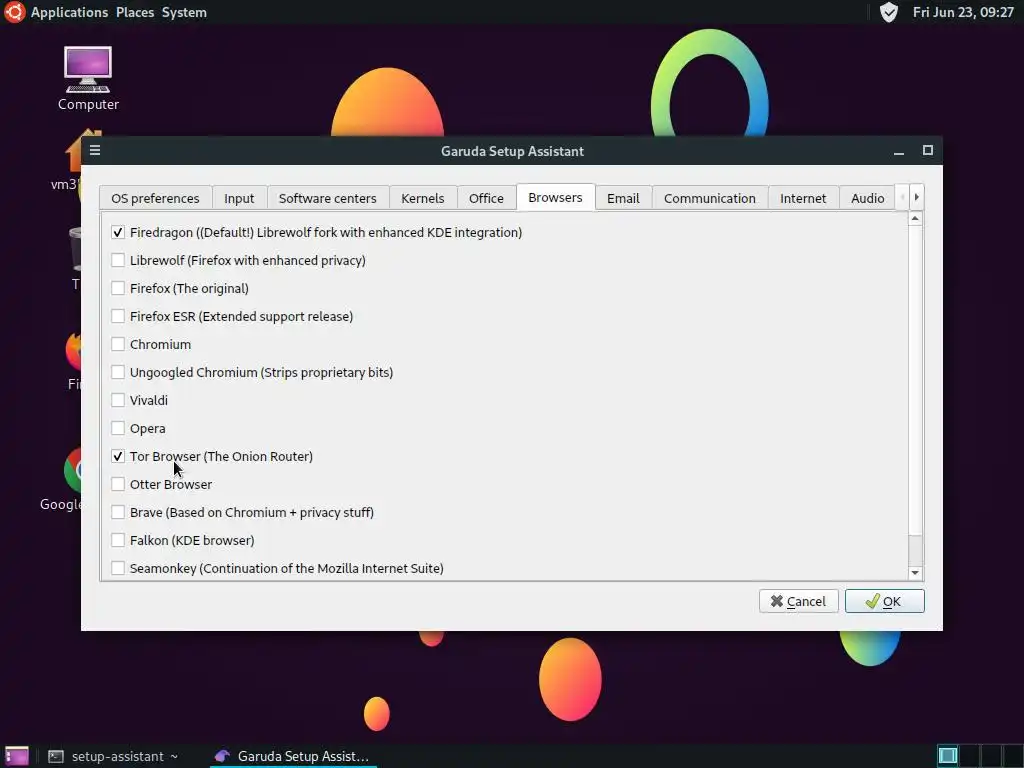Maximize the Garuda Setup Assistant window
The image size is (1024, 768).
[927, 150]
